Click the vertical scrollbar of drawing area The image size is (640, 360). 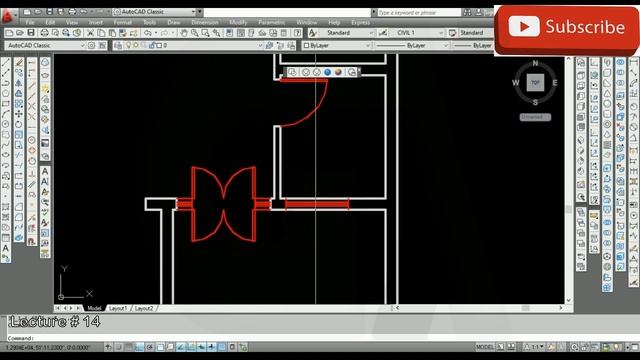[x=569, y=180]
